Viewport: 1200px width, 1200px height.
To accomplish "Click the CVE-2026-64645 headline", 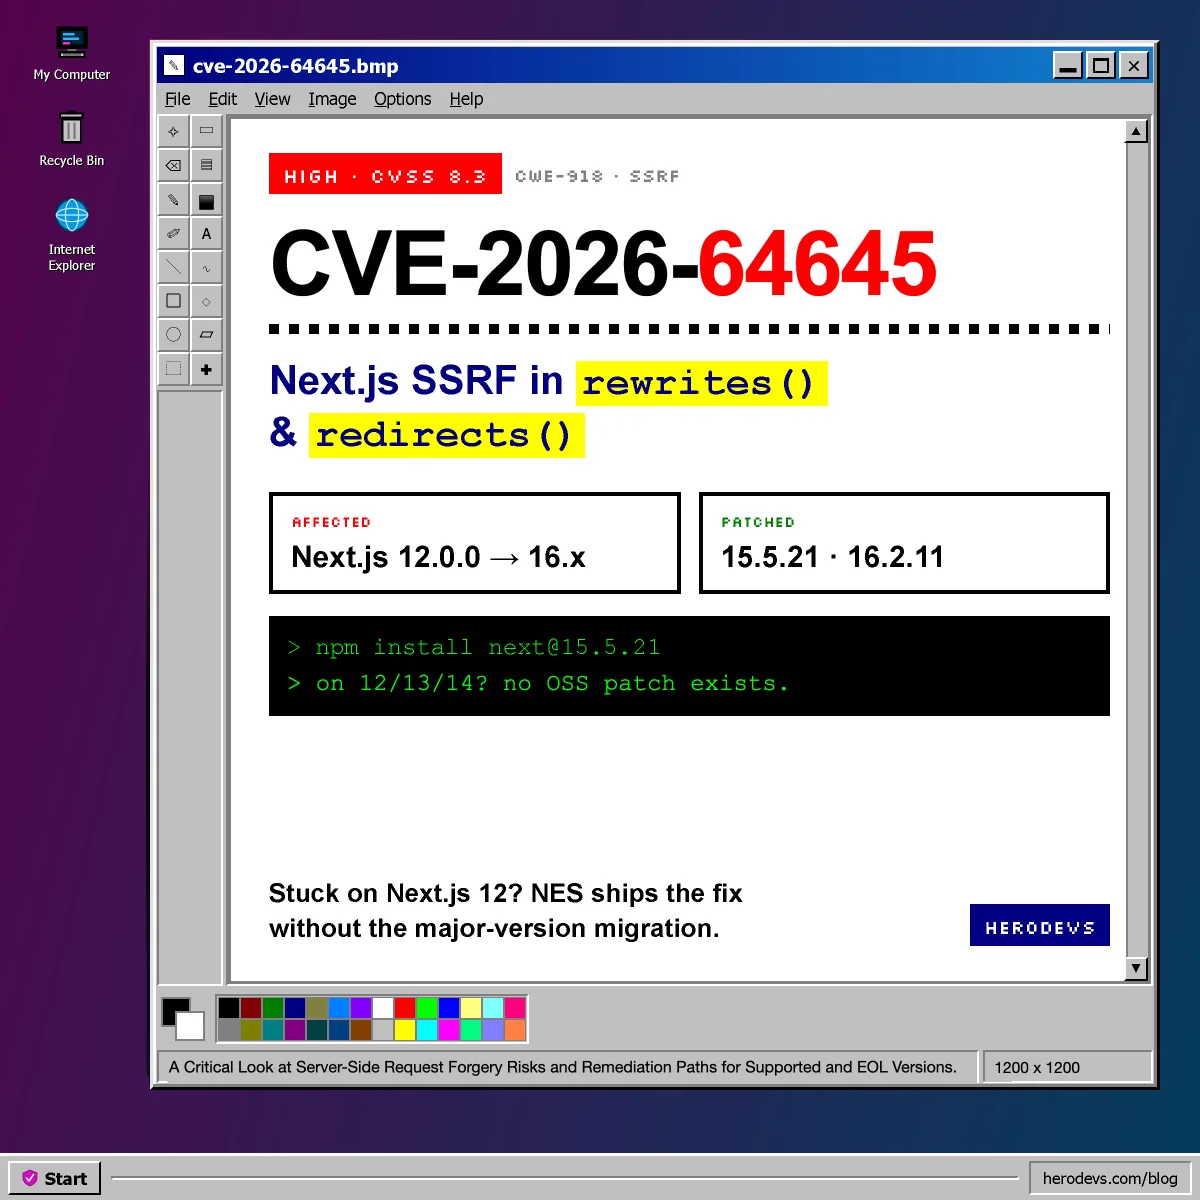I will [604, 264].
